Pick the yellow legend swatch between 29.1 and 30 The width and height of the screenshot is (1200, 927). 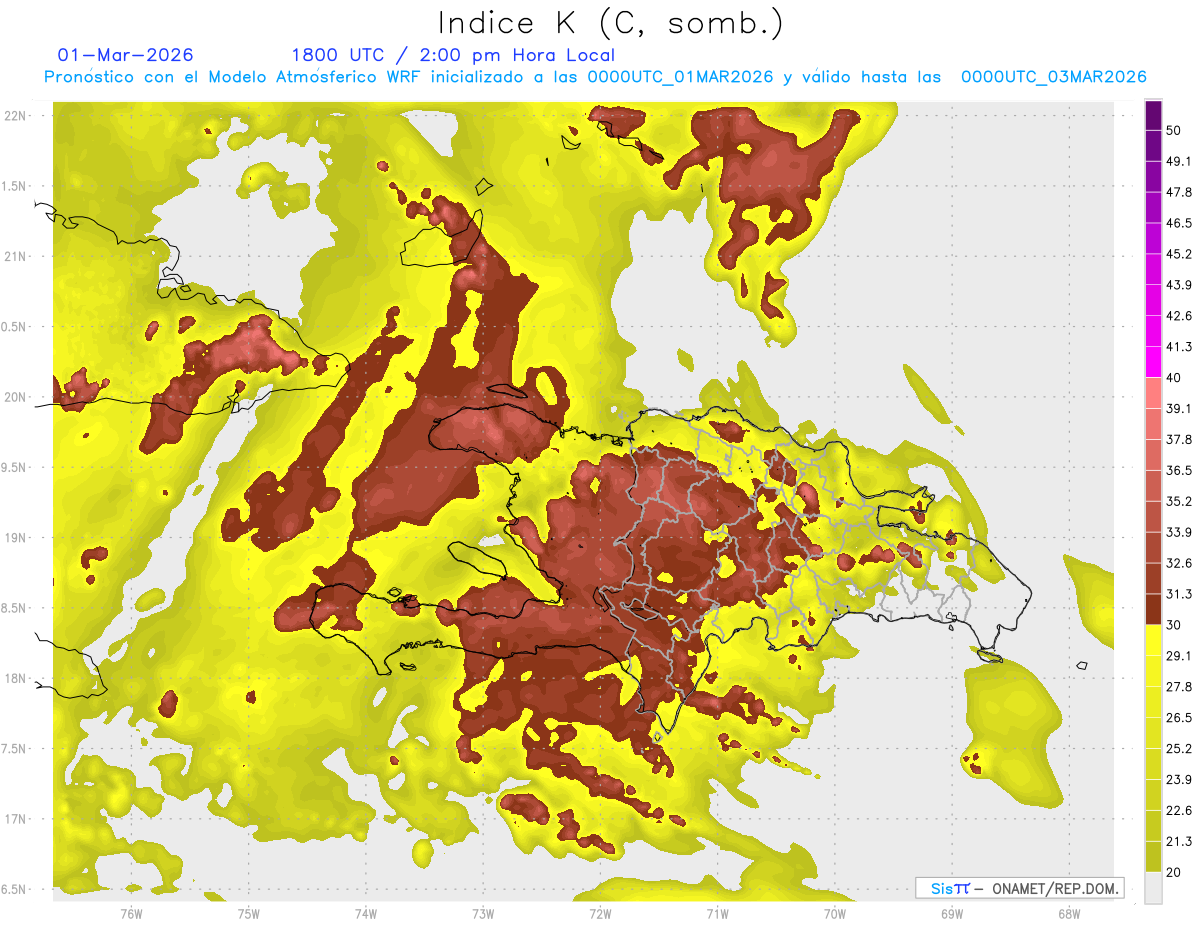tap(1154, 641)
